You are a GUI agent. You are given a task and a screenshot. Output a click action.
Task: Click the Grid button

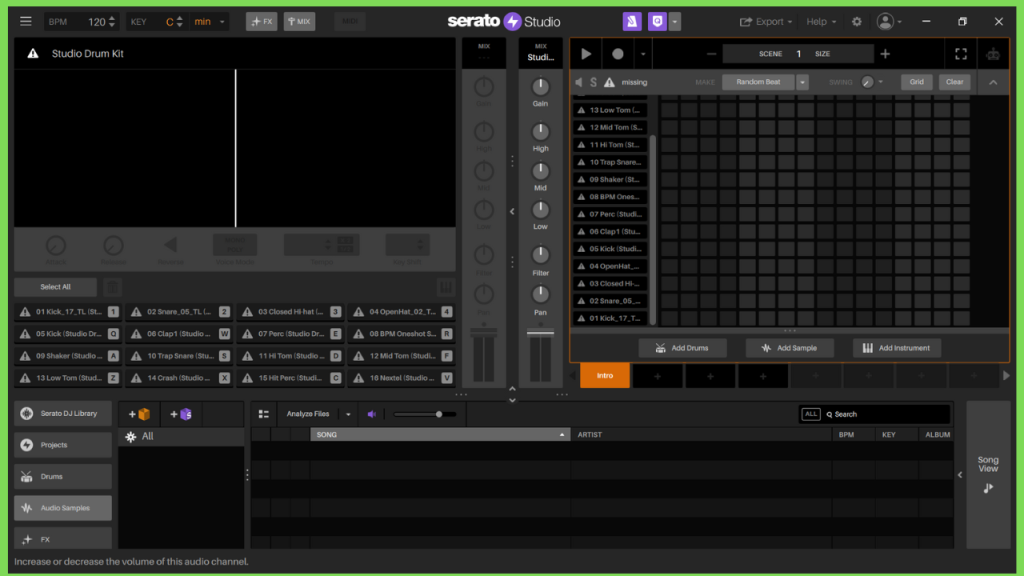(x=916, y=82)
